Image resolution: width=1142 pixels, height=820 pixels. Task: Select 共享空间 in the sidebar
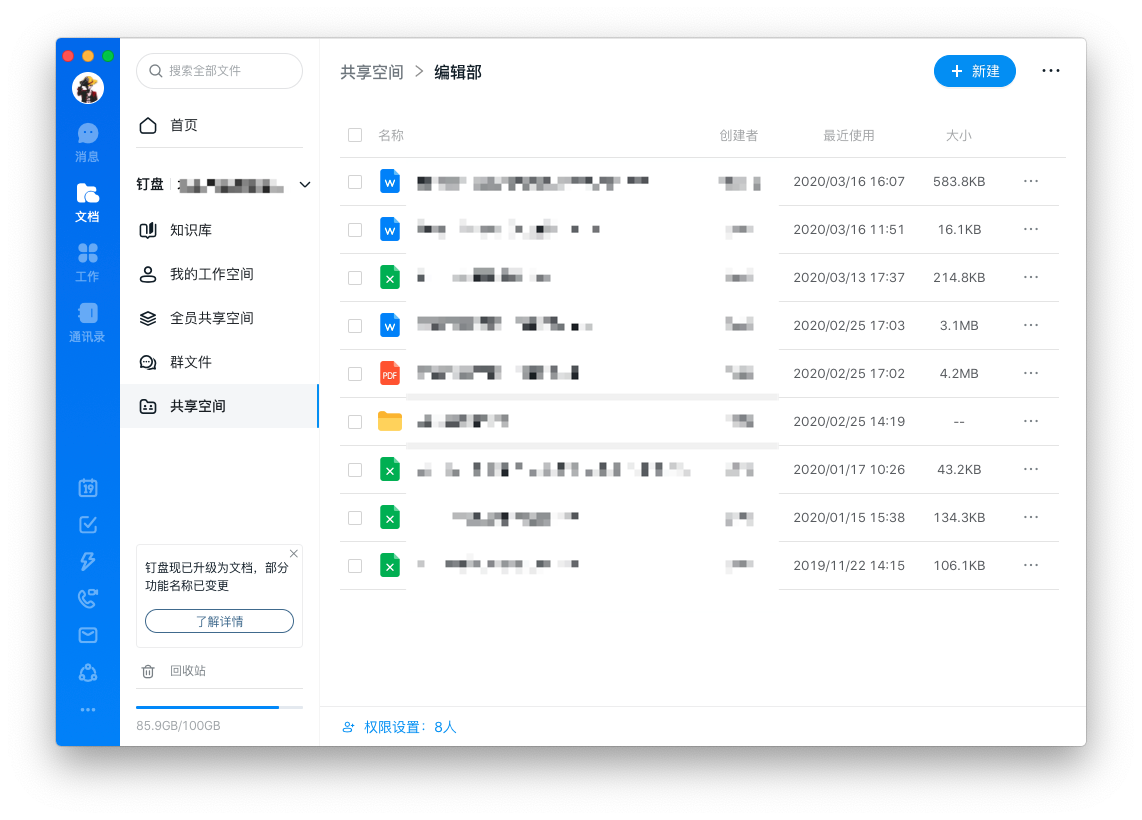(220, 406)
